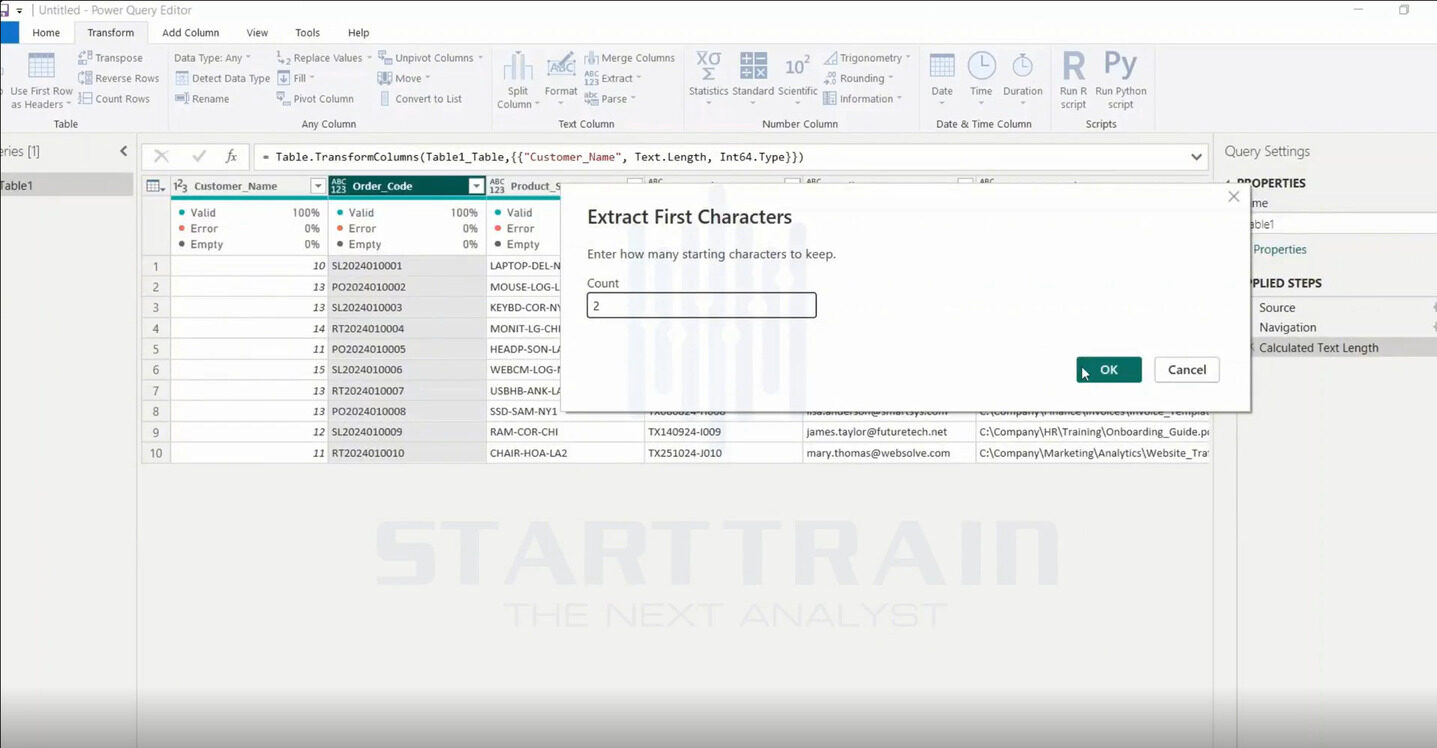
Task: Click the Duration stopwatch icon
Action: (x=1022, y=66)
